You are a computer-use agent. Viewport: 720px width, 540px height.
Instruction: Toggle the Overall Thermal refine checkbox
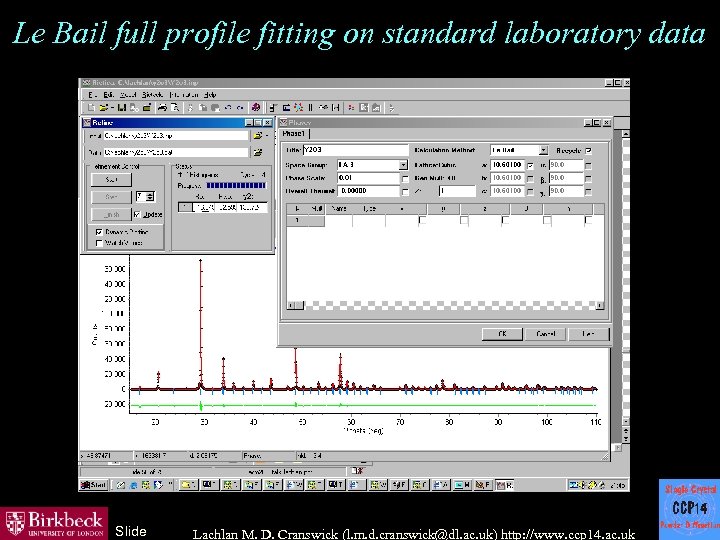405,191
